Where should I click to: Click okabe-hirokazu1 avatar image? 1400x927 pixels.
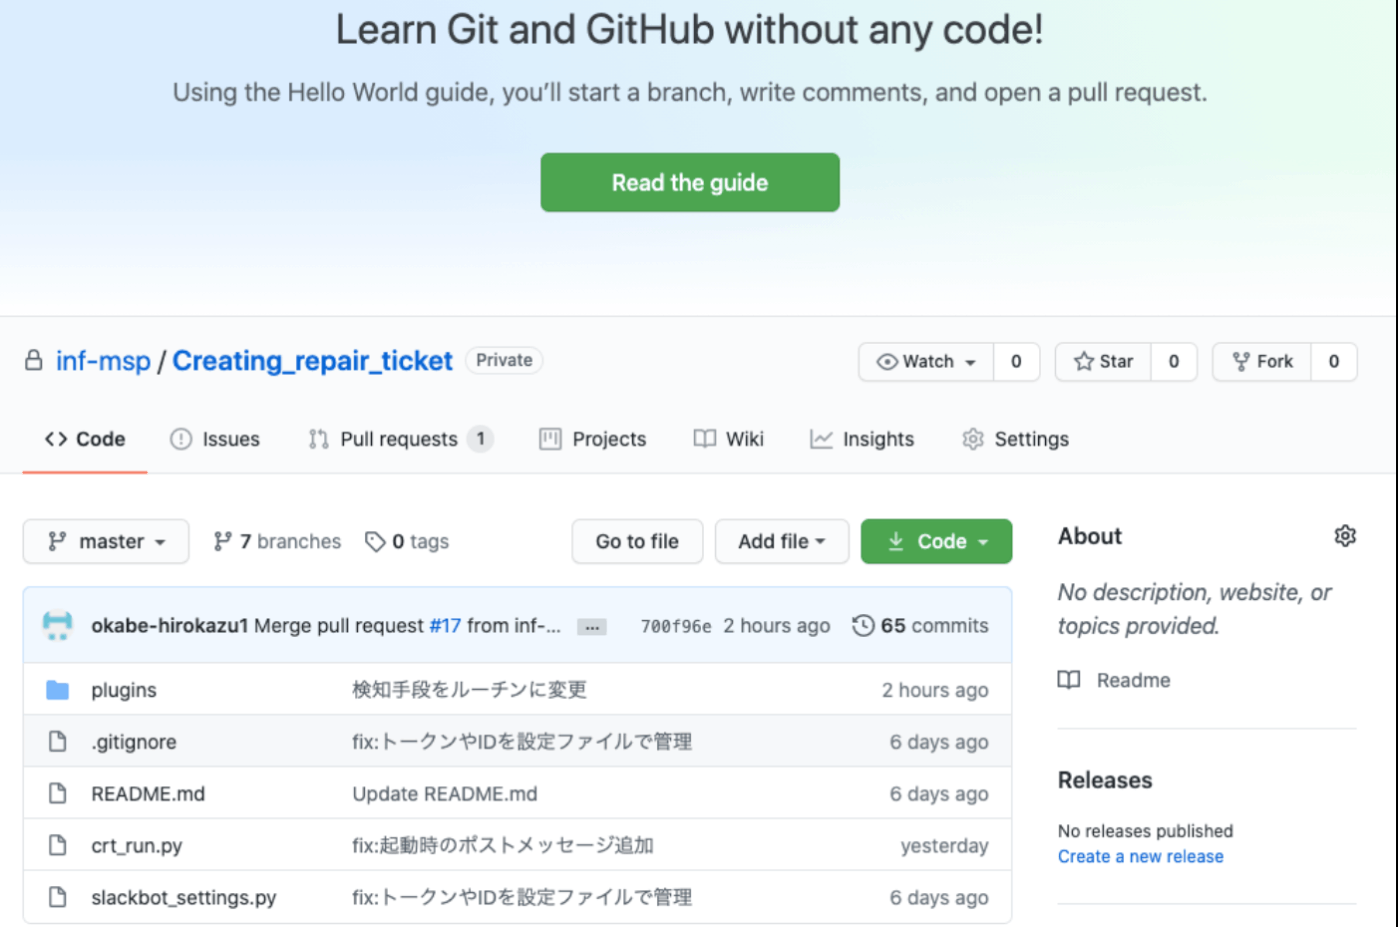(x=58, y=625)
